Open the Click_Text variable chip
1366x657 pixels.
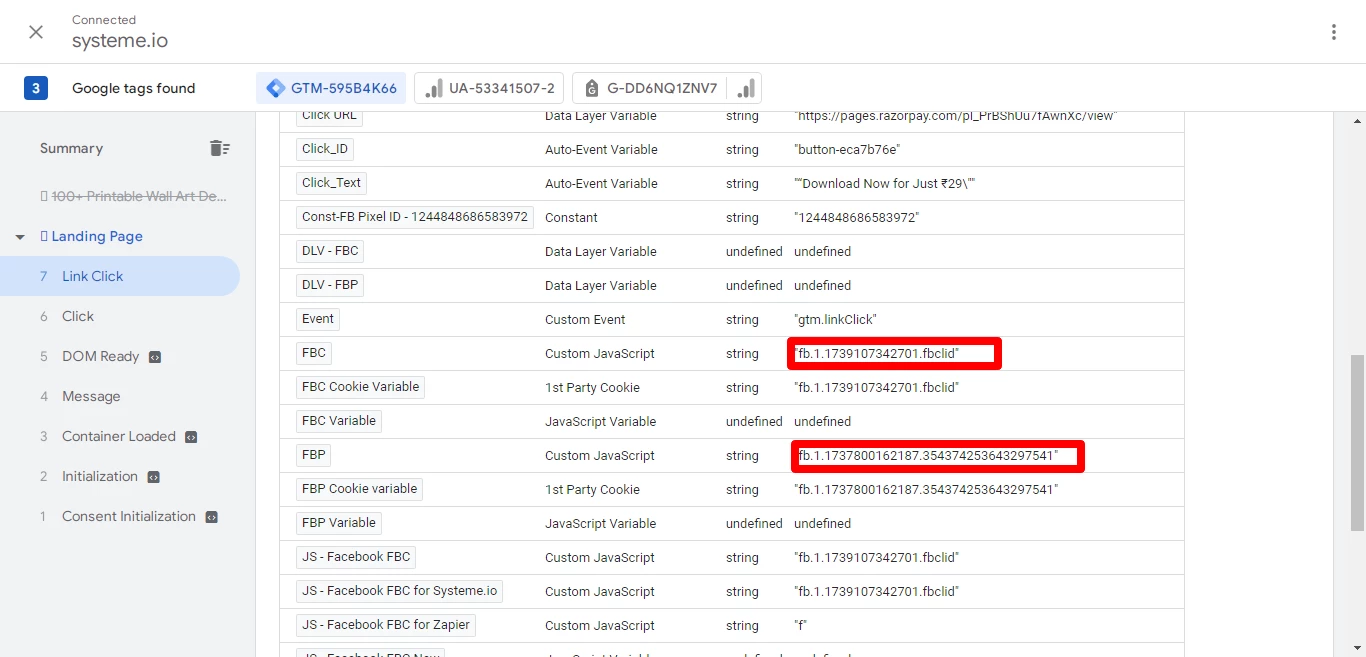pos(331,183)
